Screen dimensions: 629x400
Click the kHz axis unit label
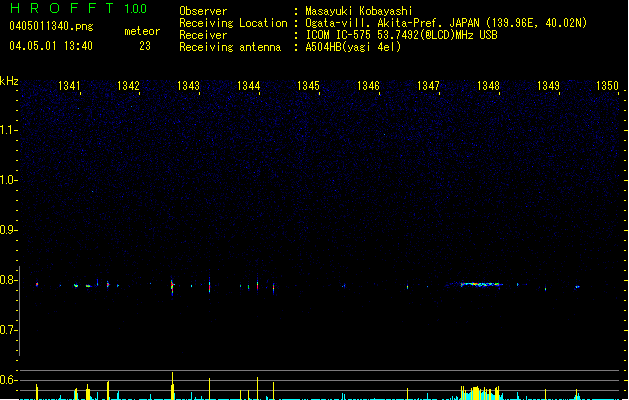(9, 81)
